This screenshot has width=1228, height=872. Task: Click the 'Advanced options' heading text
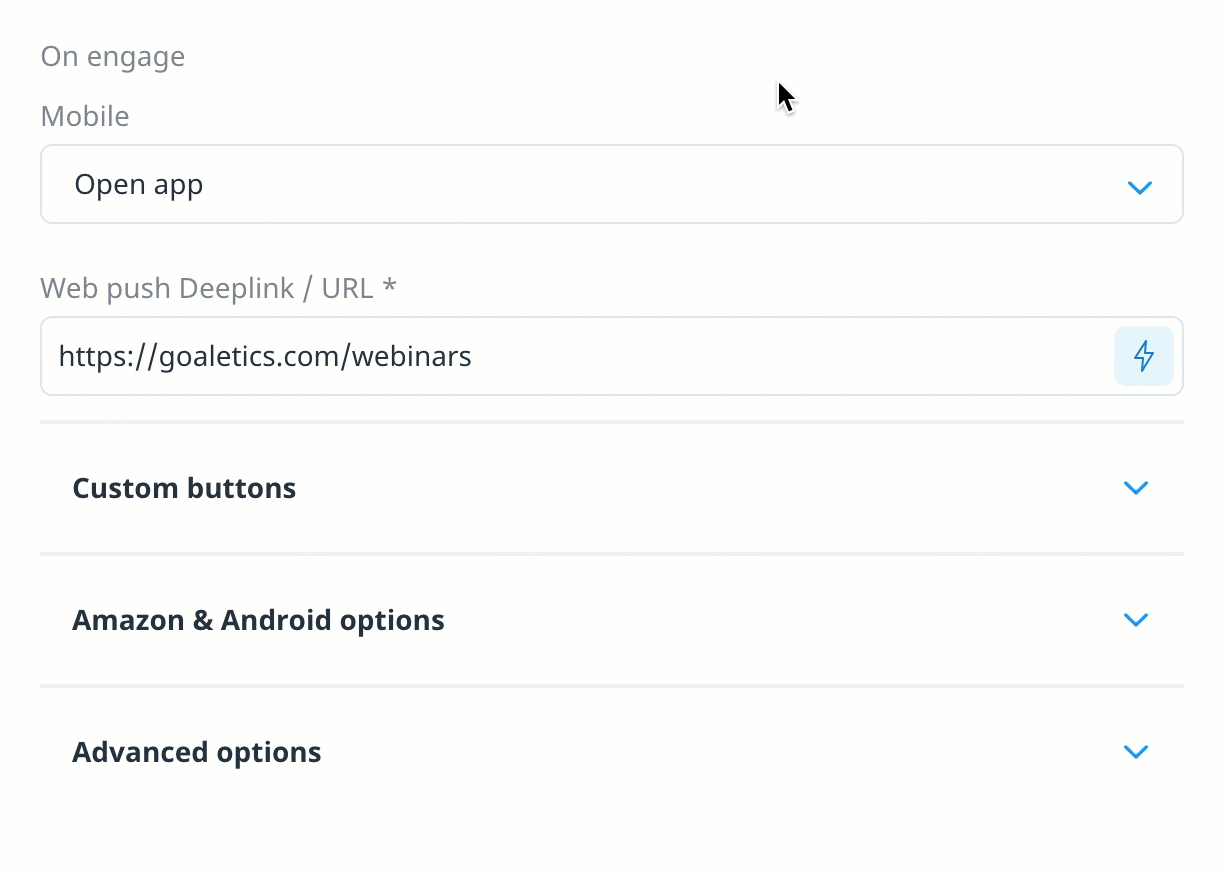tap(197, 752)
